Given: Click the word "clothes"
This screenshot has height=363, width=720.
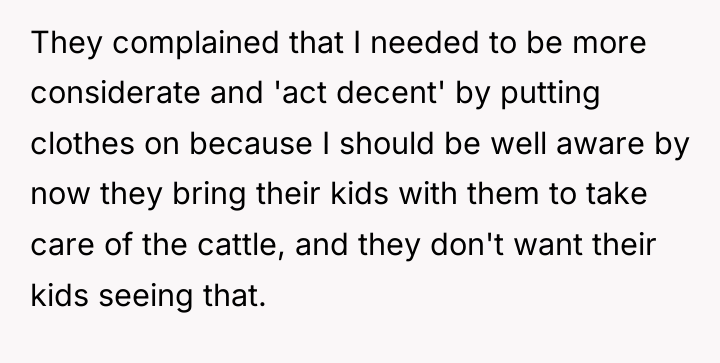Looking at the screenshot, I should (x=83, y=144).
